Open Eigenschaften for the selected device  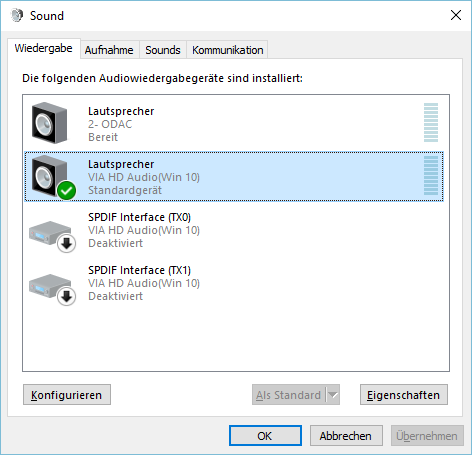pyautogui.click(x=404, y=395)
